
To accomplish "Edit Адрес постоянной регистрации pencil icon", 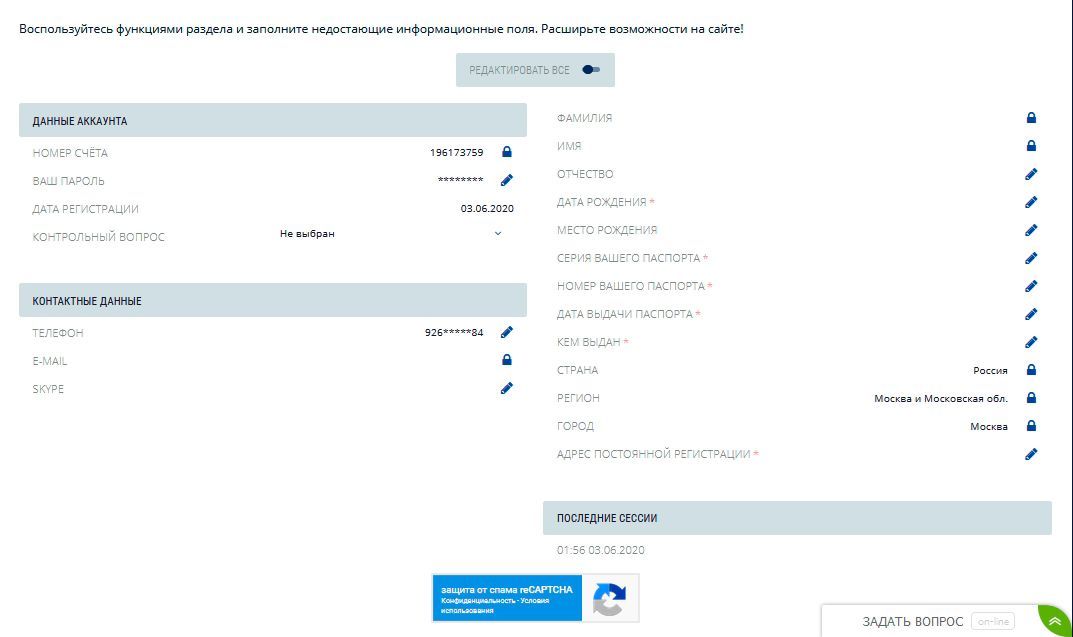I will 1031,454.
